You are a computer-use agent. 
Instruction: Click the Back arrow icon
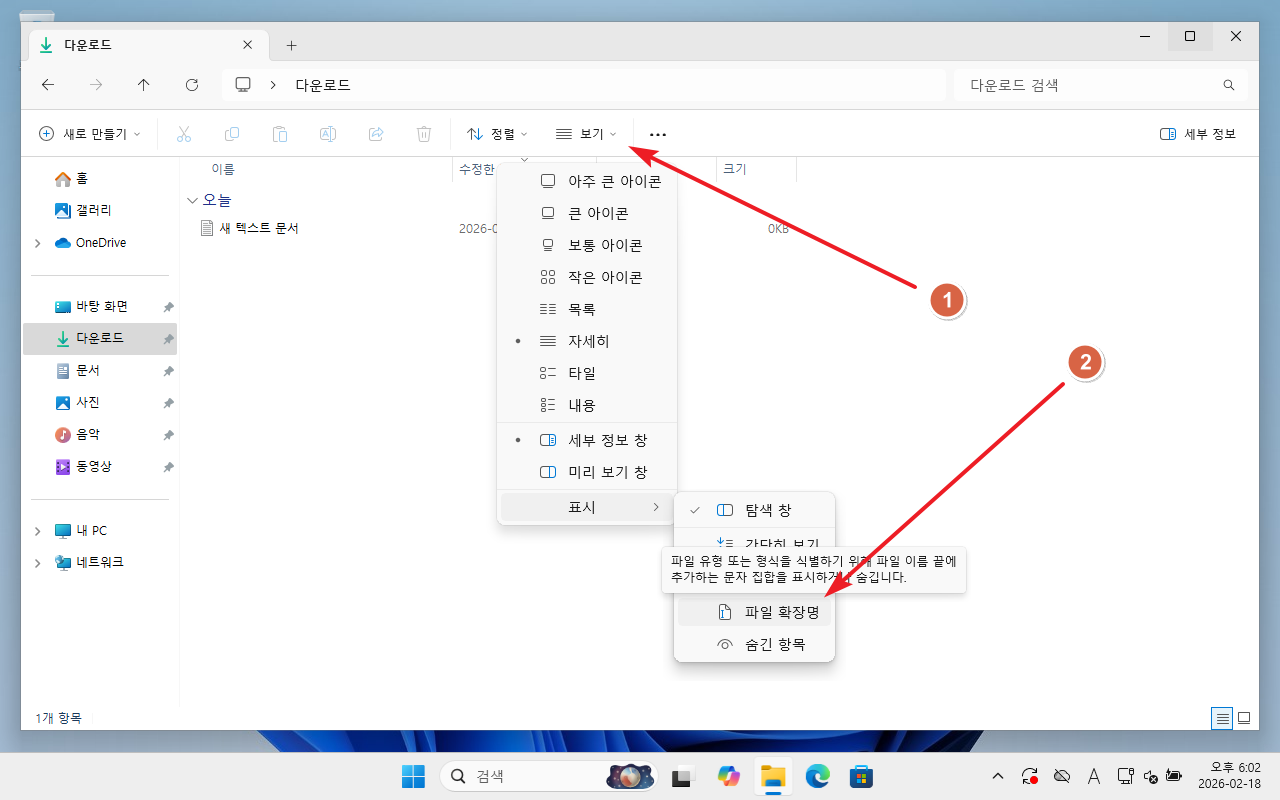tap(48, 85)
